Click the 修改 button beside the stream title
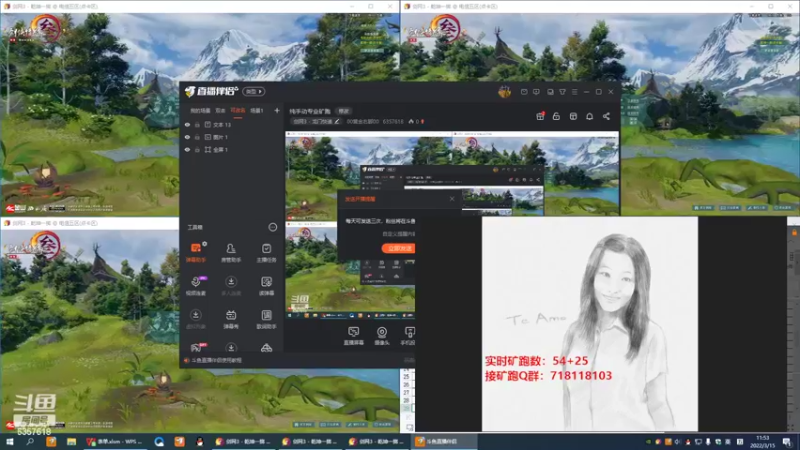This screenshot has width=800, height=450. click(x=344, y=111)
